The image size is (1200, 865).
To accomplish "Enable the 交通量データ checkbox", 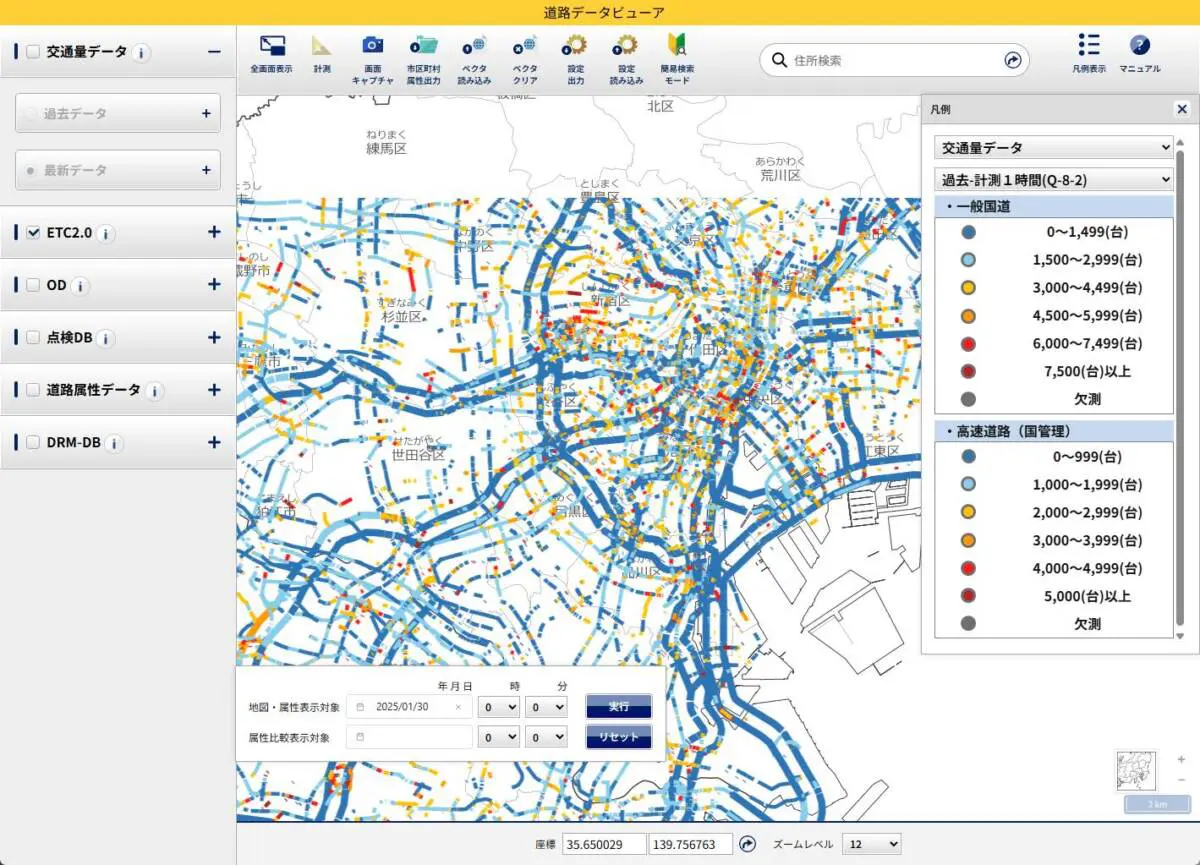I will (32, 51).
